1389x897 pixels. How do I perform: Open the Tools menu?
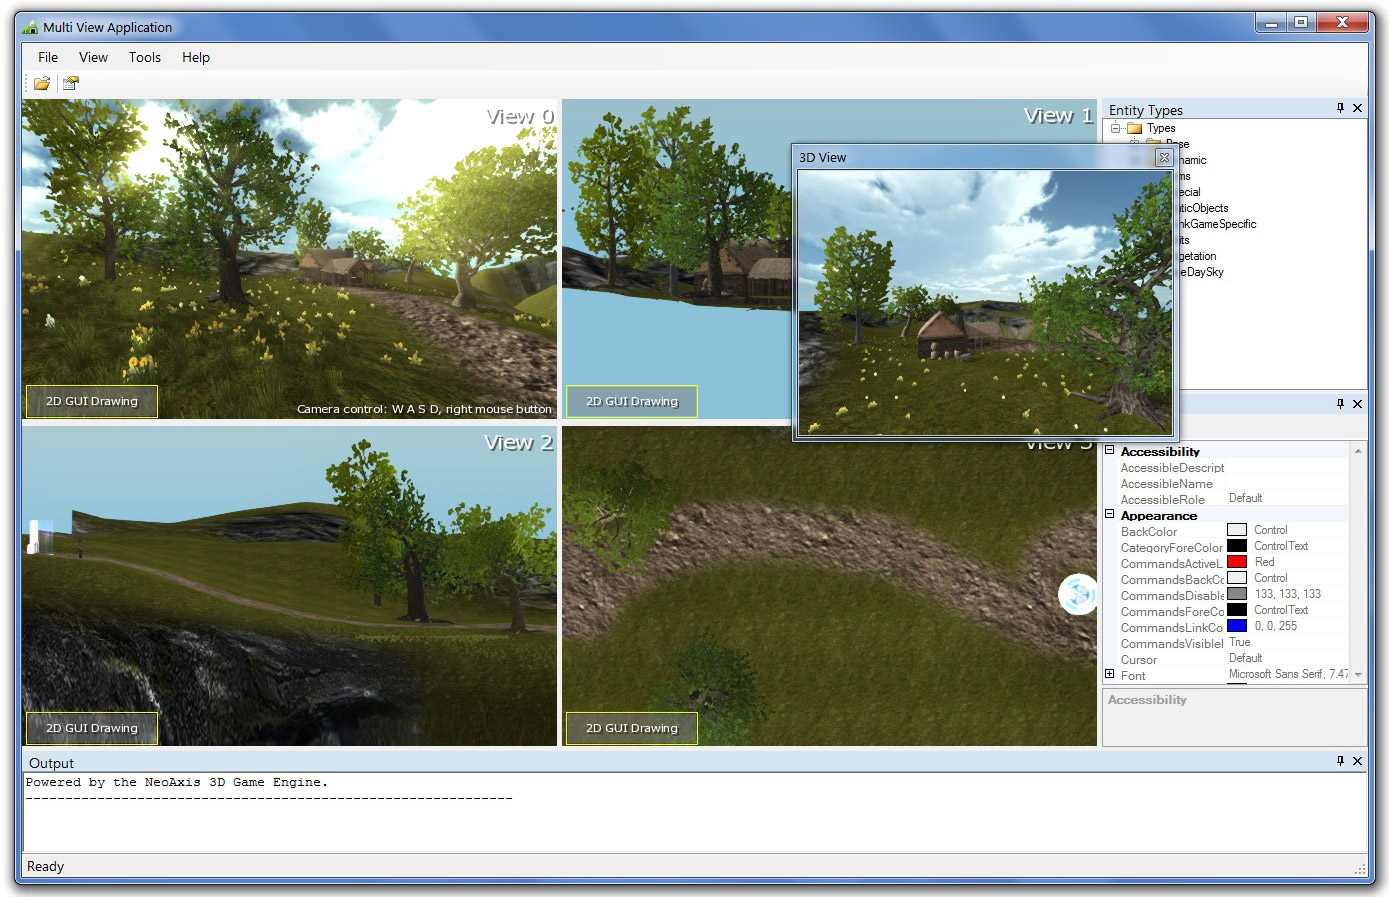pyautogui.click(x=144, y=57)
